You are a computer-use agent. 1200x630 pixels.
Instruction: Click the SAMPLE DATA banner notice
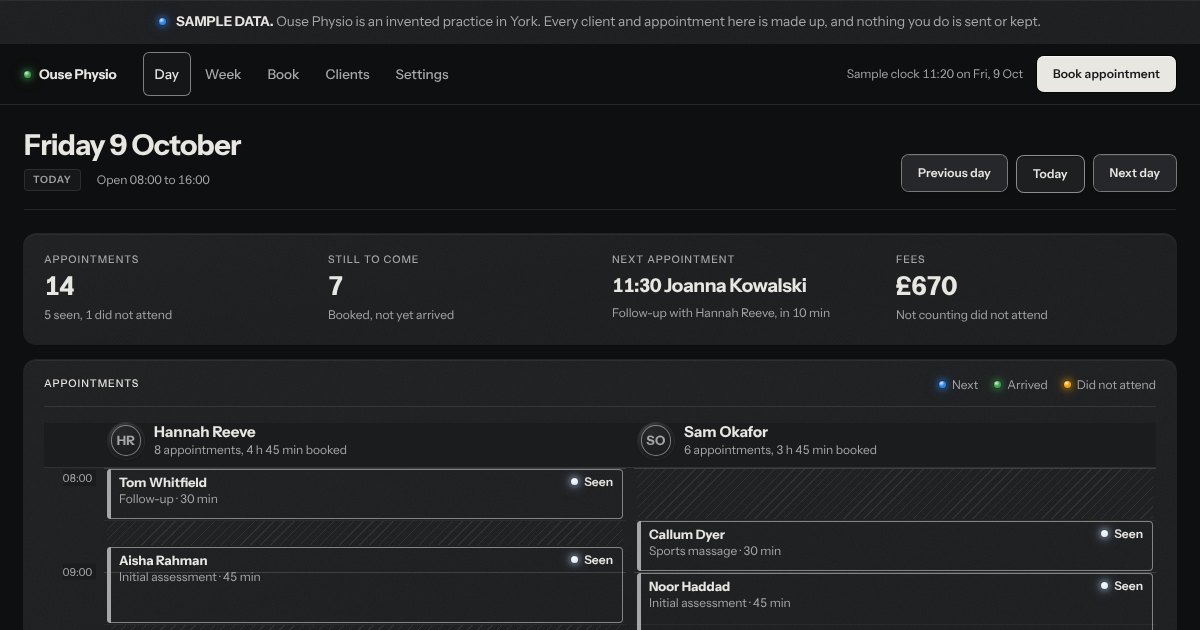click(x=600, y=21)
